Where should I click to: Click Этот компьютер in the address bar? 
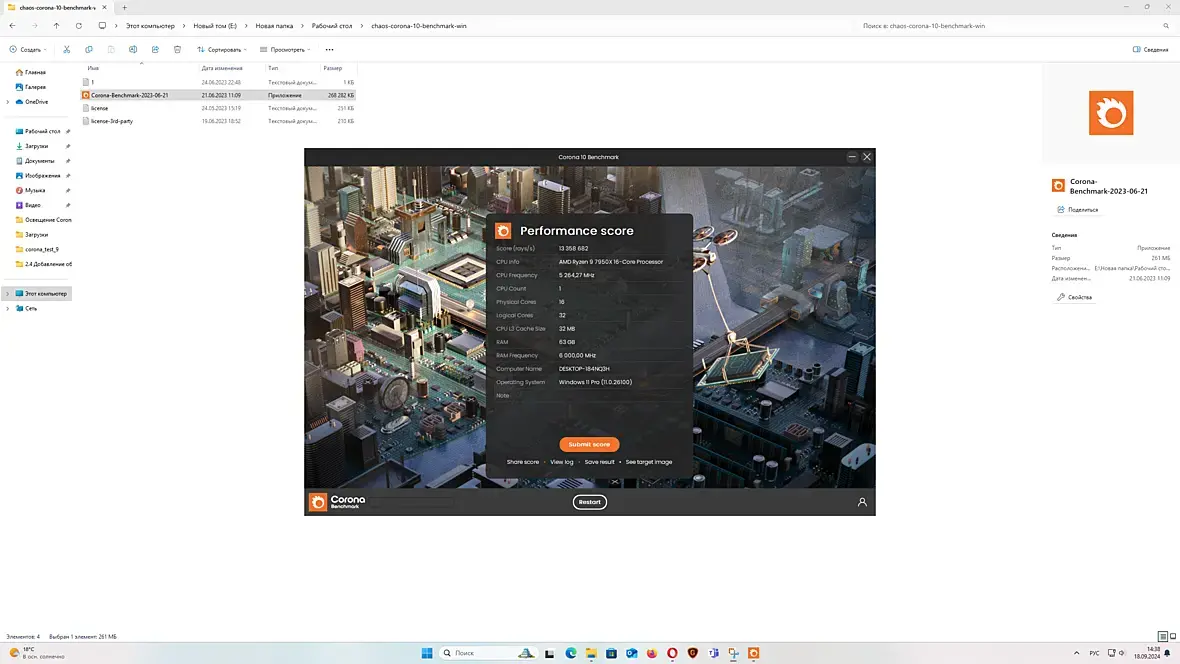(x=150, y=26)
